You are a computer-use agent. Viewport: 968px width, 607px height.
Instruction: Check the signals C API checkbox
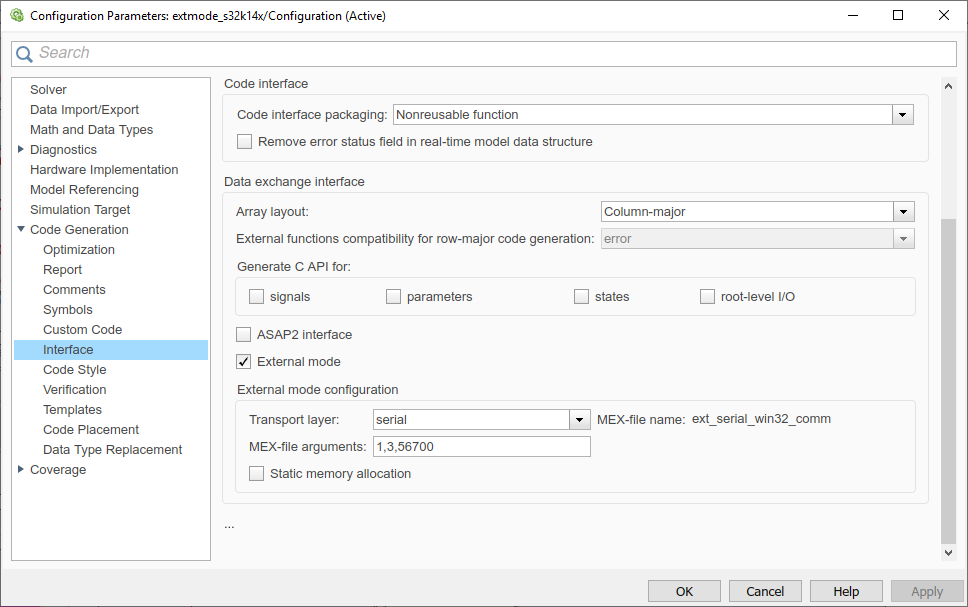257,296
